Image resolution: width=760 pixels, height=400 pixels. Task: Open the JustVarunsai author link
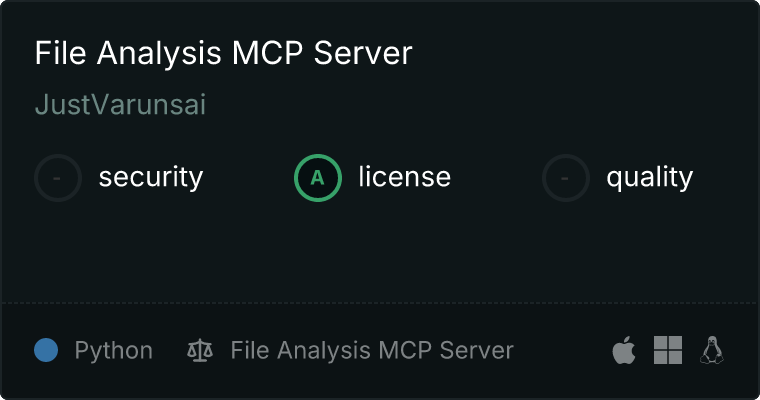click(120, 105)
